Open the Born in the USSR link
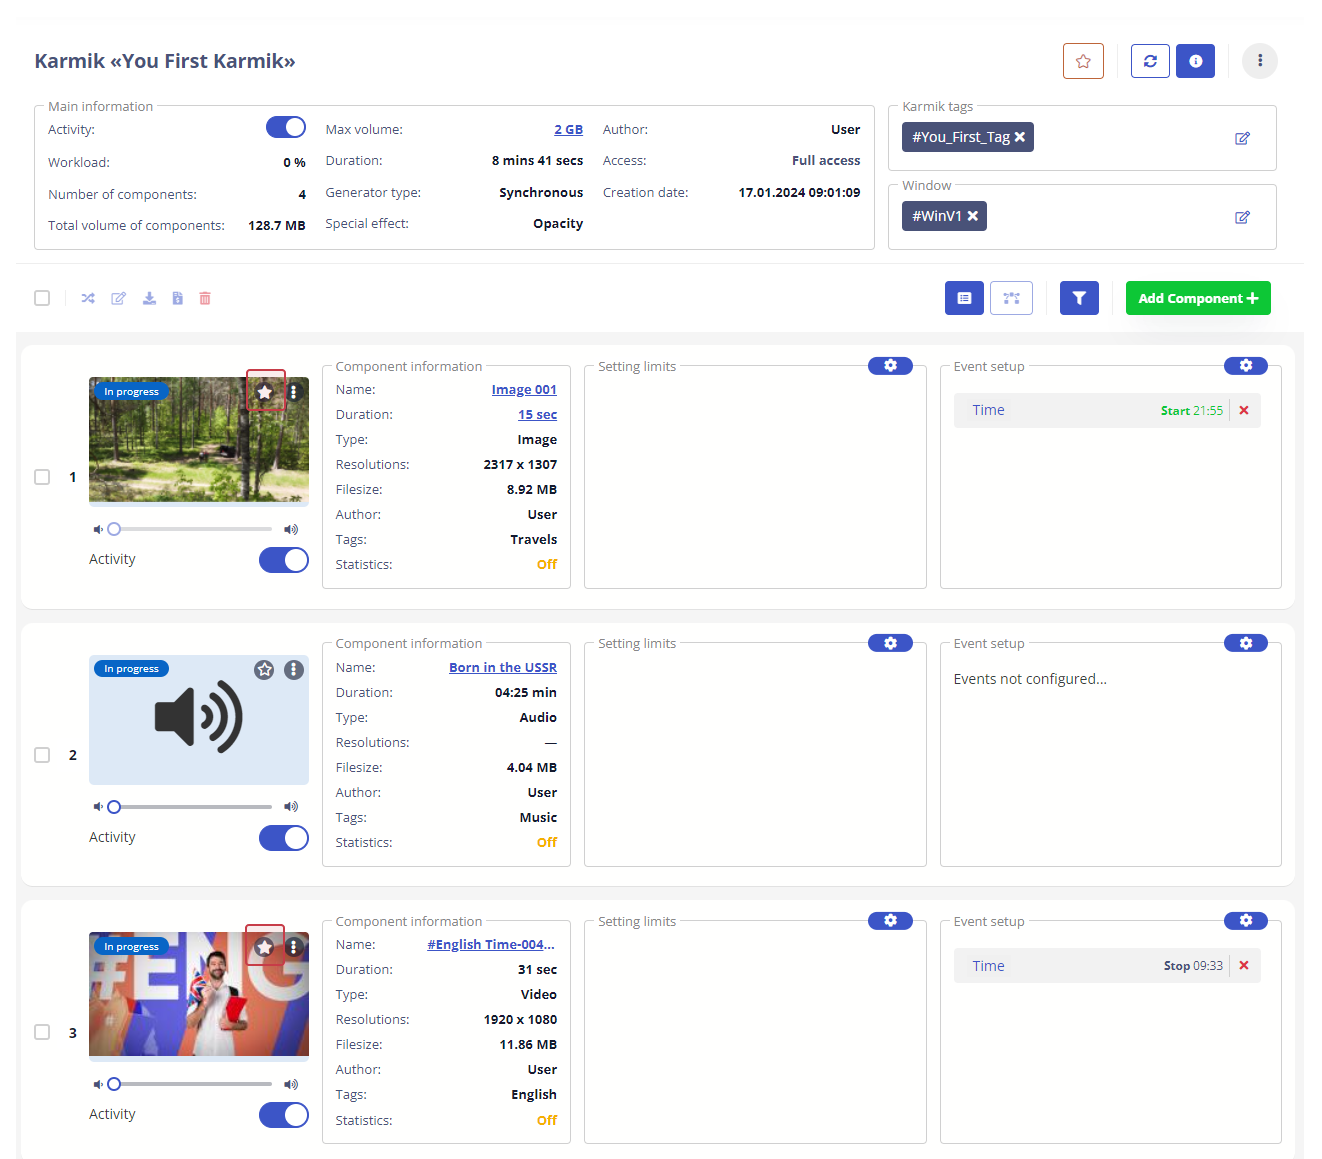 coord(502,668)
